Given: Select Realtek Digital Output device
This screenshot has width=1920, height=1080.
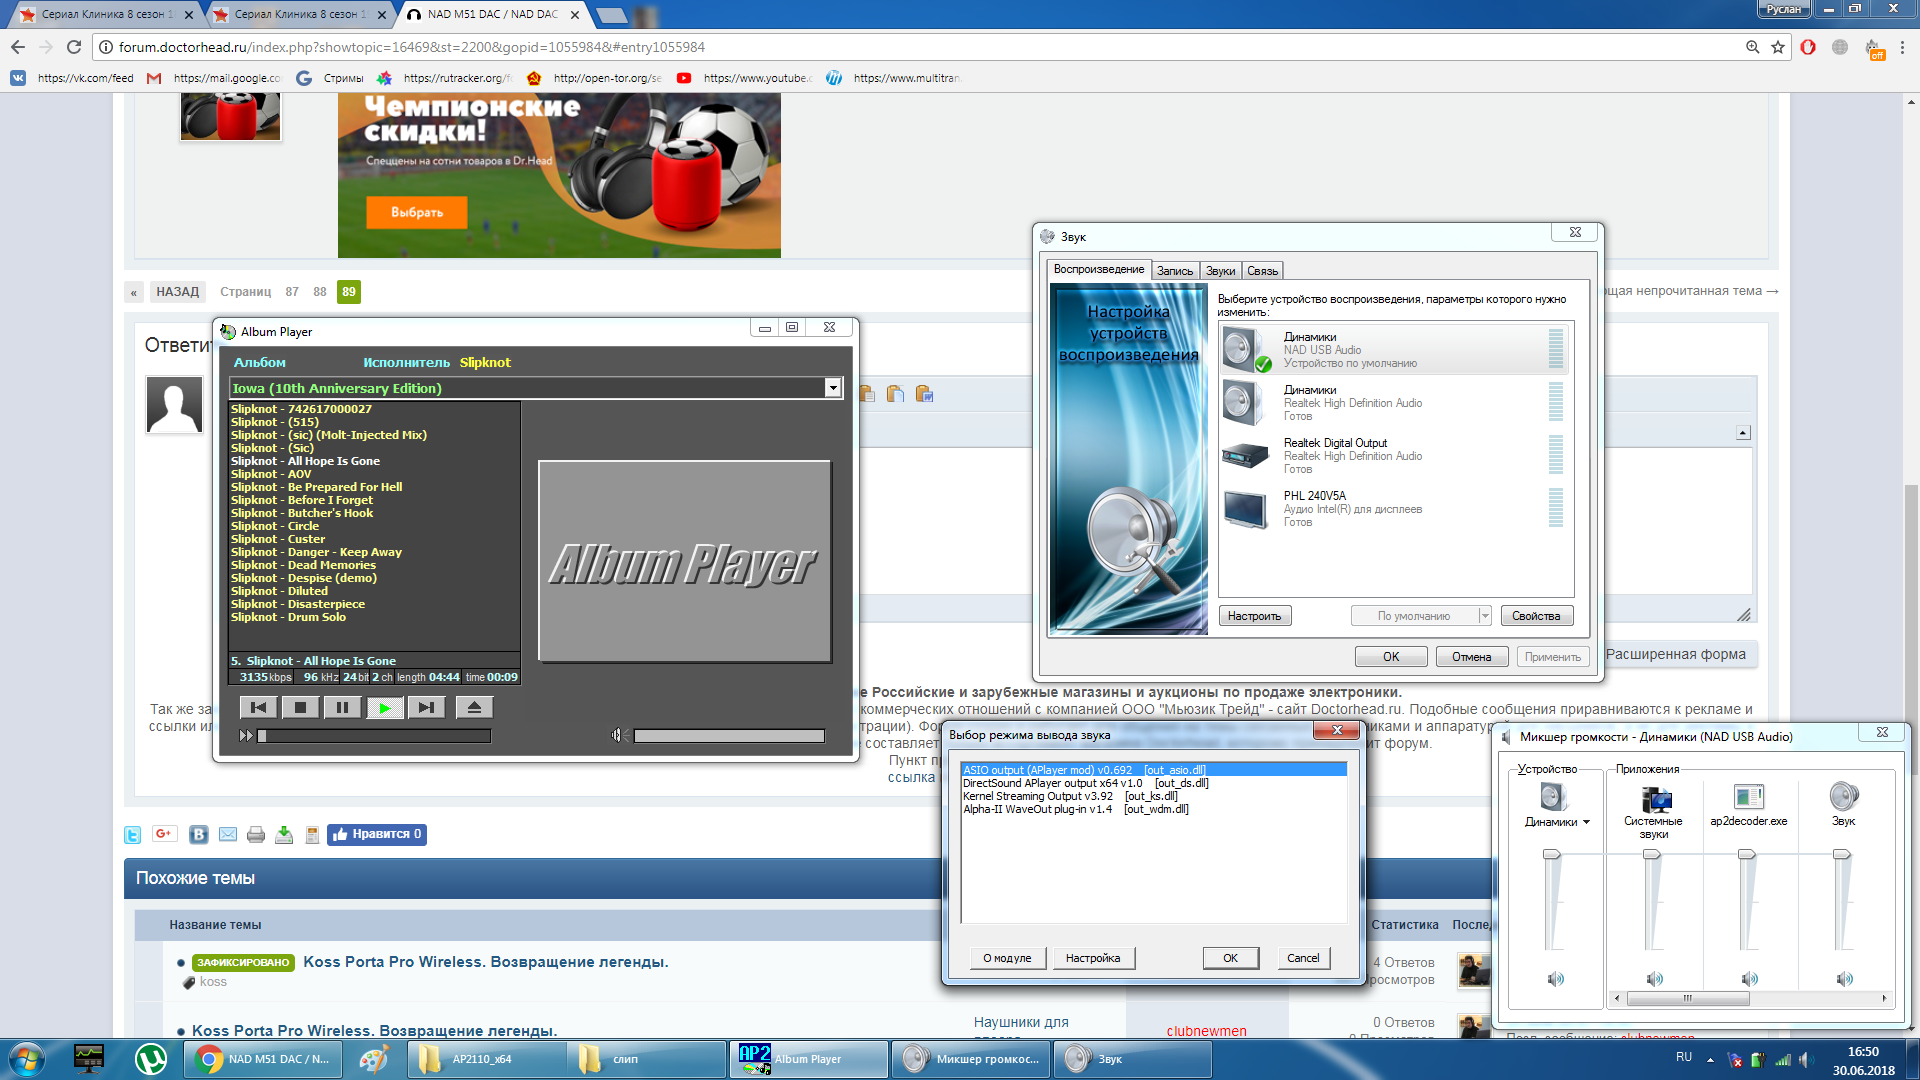Looking at the screenshot, I should click(x=1393, y=456).
